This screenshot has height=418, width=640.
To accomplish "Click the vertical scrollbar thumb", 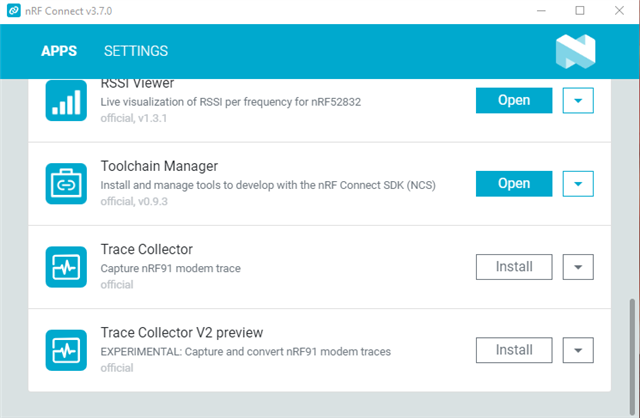I will coord(632,357).
